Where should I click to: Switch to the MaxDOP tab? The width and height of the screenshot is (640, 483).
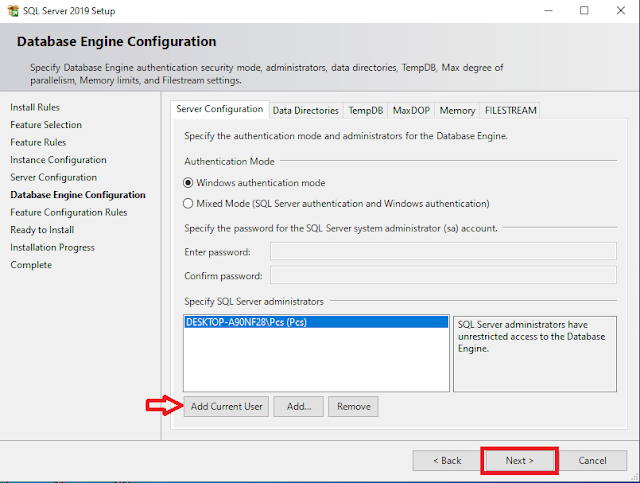click(x=411, y=111)
